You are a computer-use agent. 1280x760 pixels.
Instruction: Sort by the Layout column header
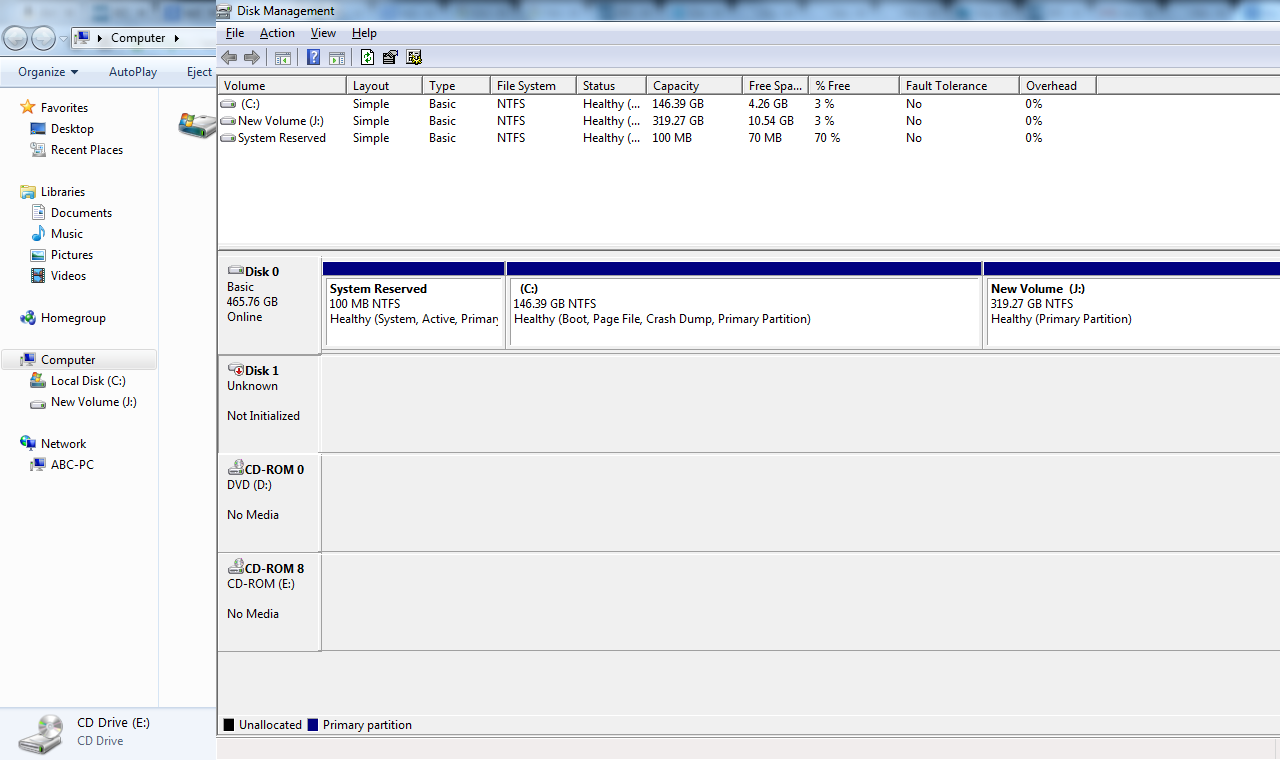384,86
